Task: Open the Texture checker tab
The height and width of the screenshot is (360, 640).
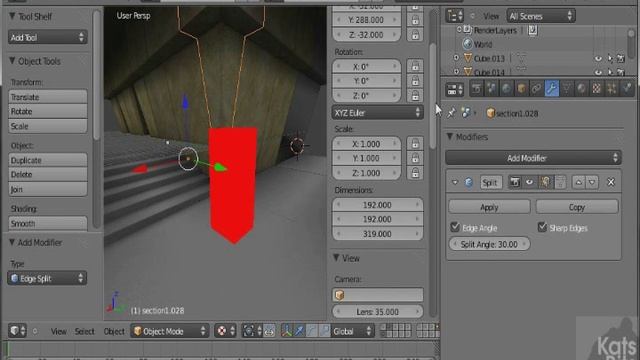Action: [x=597, y=89]
